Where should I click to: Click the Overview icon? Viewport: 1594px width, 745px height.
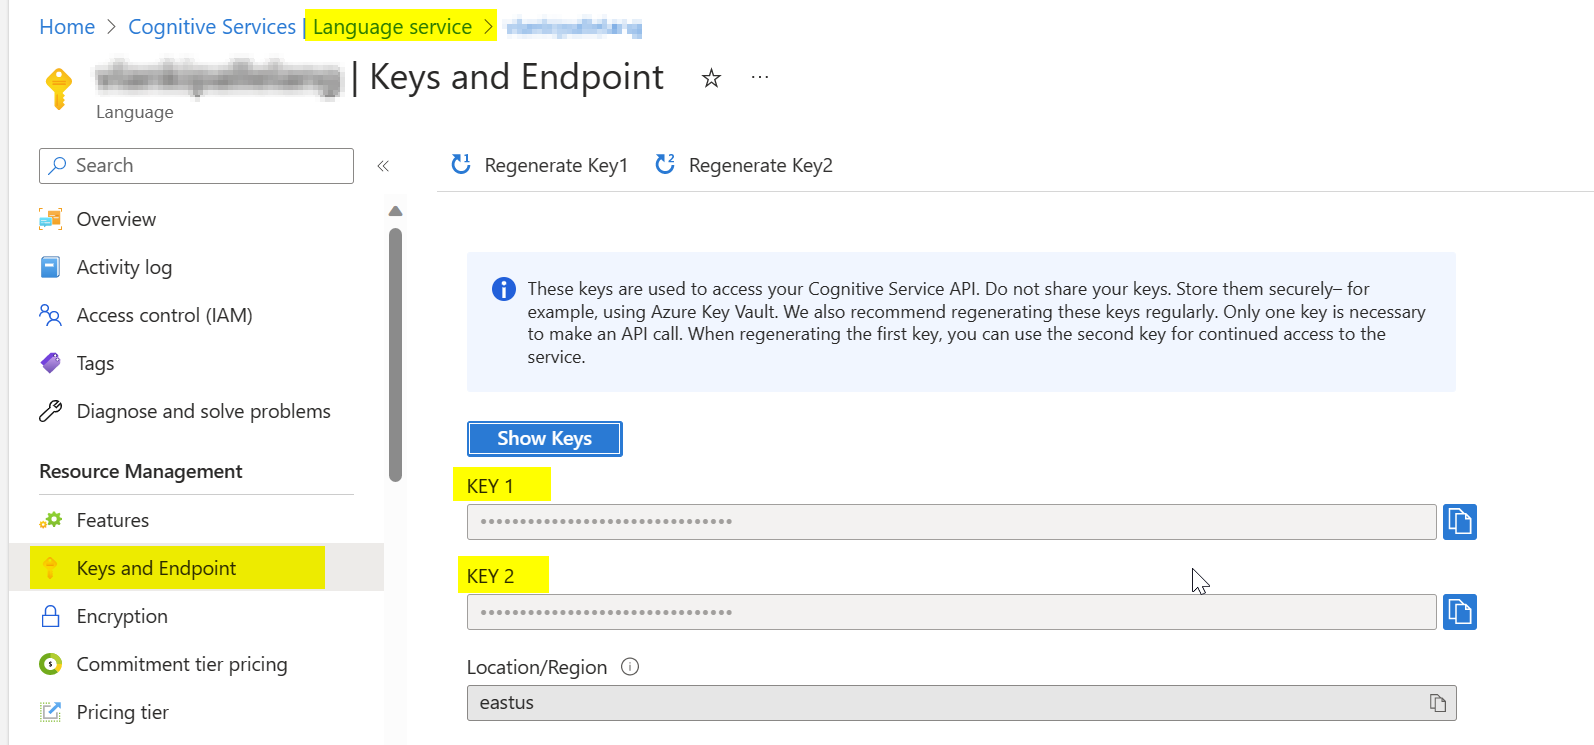pyautogui.click(x=50, y=219)
